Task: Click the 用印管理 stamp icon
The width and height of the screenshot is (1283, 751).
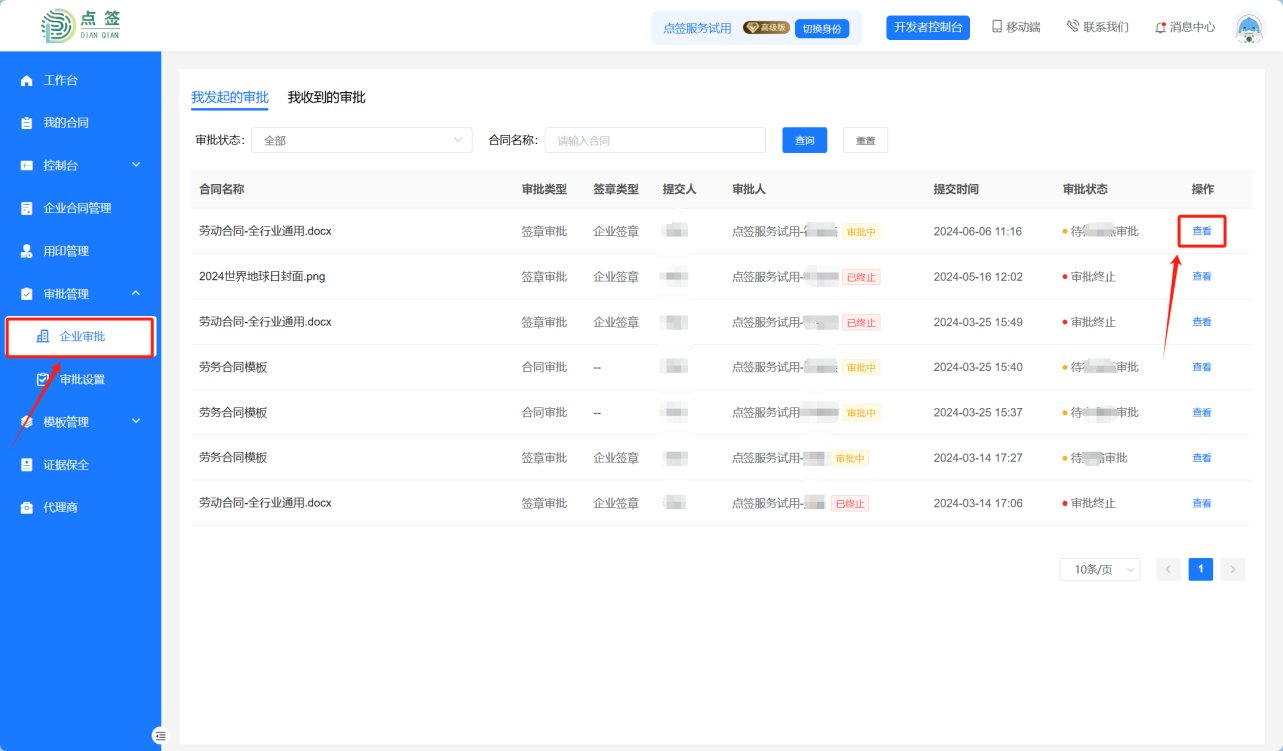Action: pos(27,251)
